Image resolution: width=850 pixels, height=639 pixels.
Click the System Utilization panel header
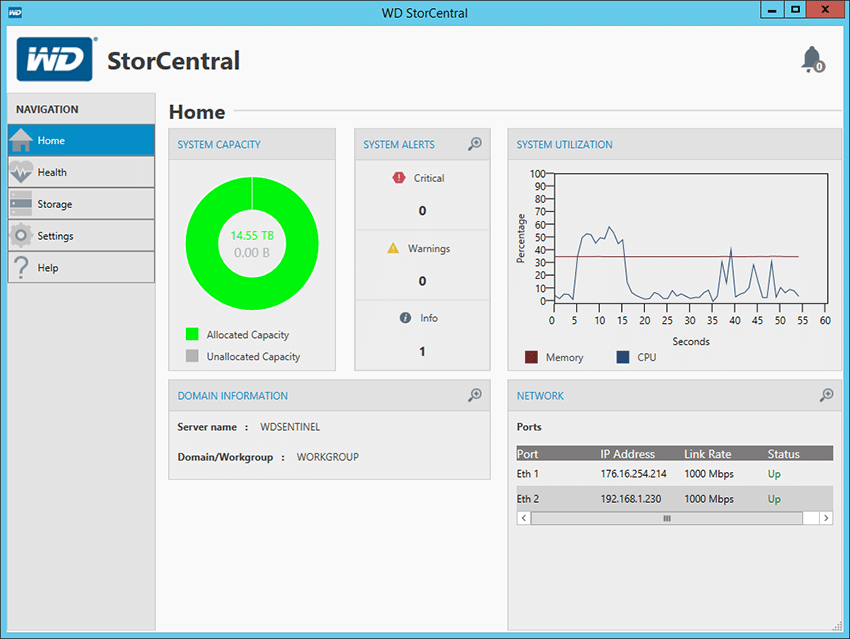point(674,144)
